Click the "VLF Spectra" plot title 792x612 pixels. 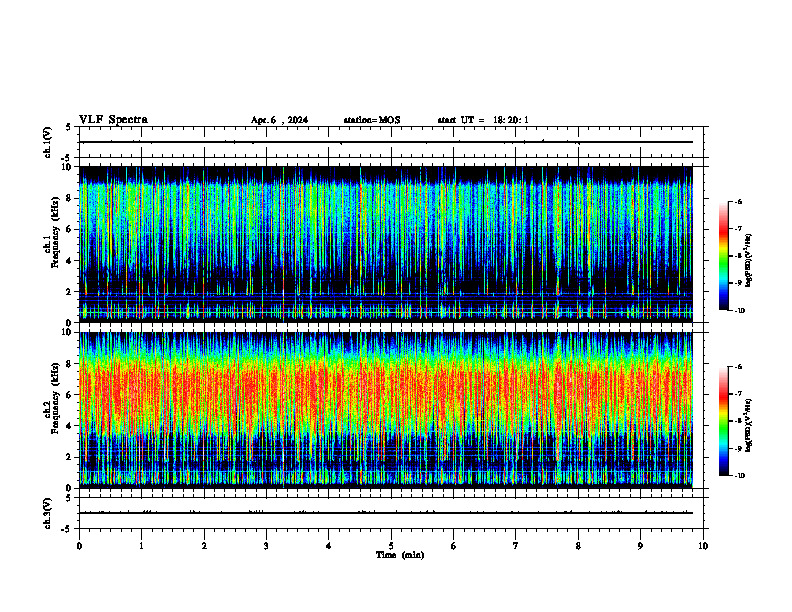click(113, 120)
